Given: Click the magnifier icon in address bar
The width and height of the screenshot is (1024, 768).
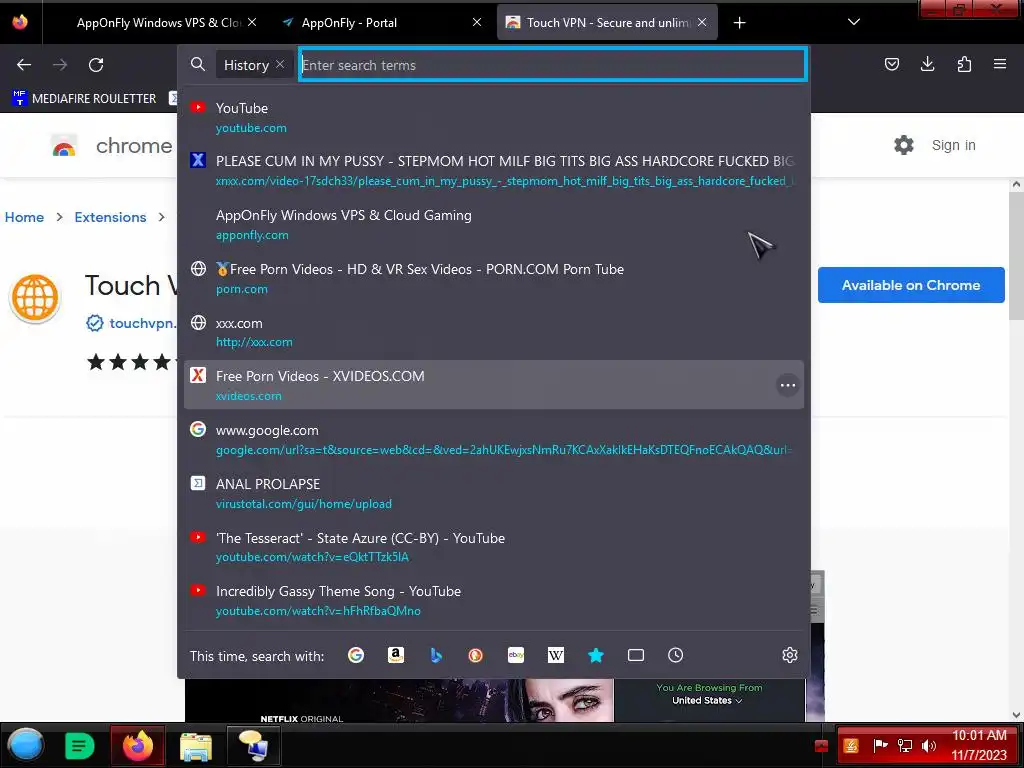Looking at the screenshot, I should pos(197,64).
